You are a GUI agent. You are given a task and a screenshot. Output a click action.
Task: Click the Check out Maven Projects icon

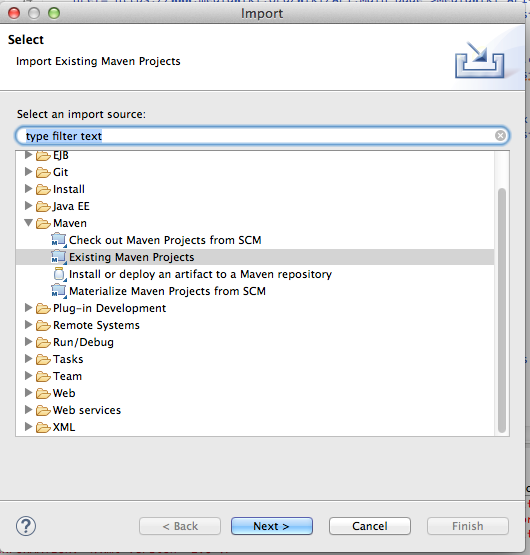coord(59,240)
